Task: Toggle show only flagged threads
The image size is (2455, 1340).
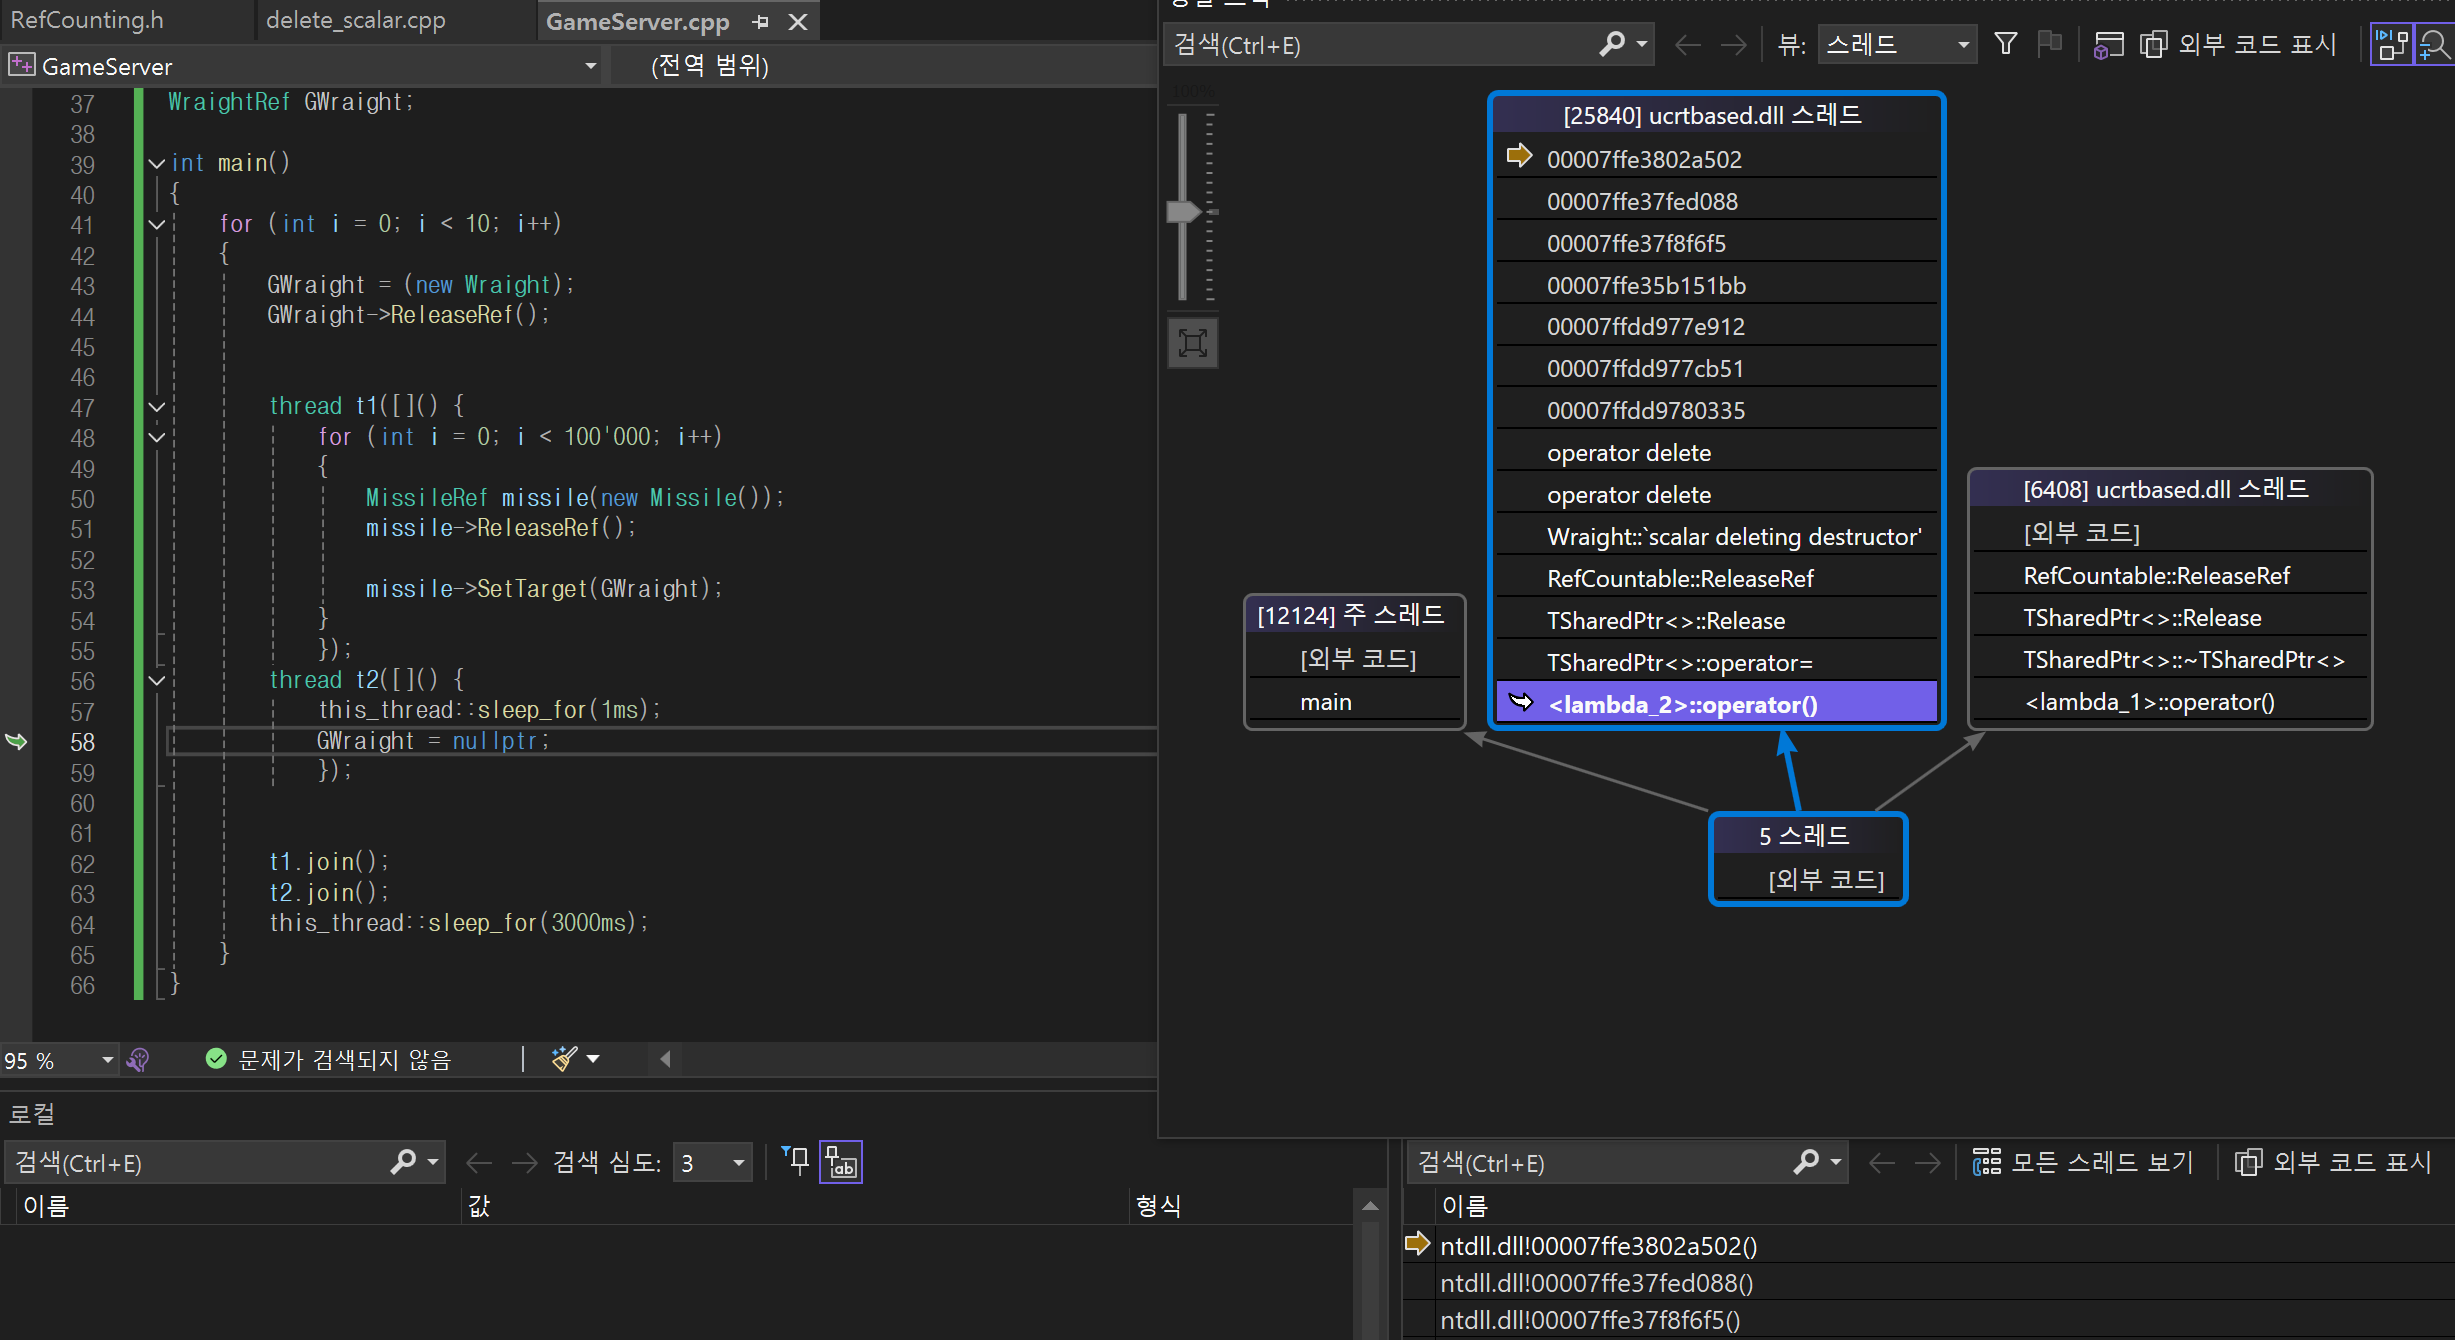Action: (x=2049, y=43)
